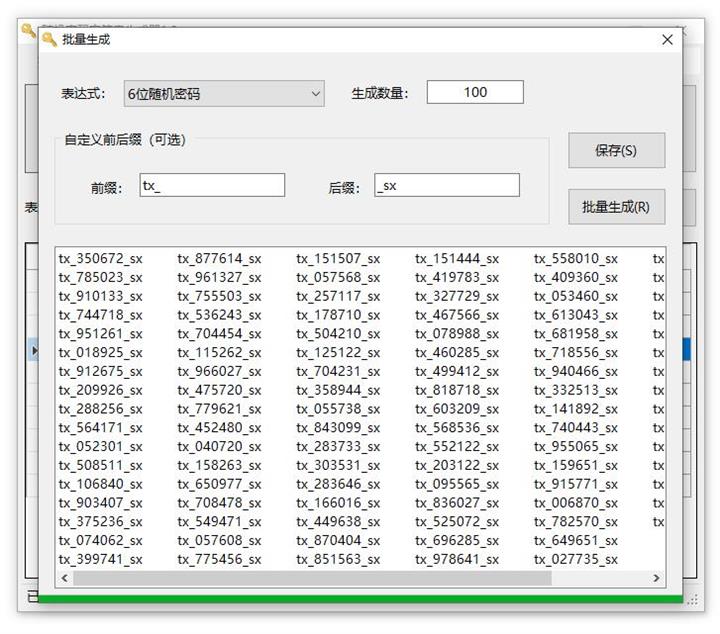Click the left arrow of horizontal scrollbar
Image resolution: width=720 pixels, height=634 pixels.
[64, 578]
